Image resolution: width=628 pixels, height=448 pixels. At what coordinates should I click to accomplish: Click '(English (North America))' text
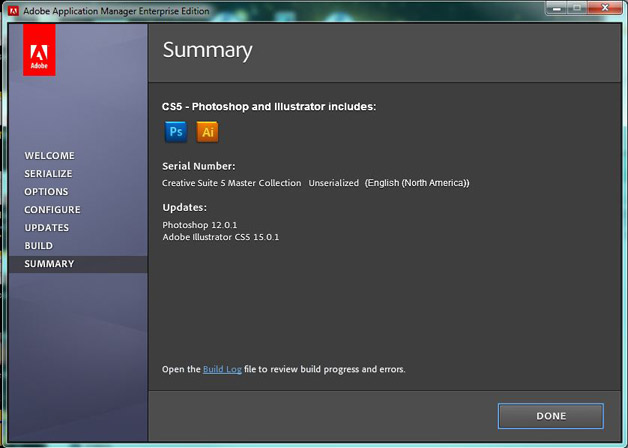pyautogui.click(x=417, y=183)
